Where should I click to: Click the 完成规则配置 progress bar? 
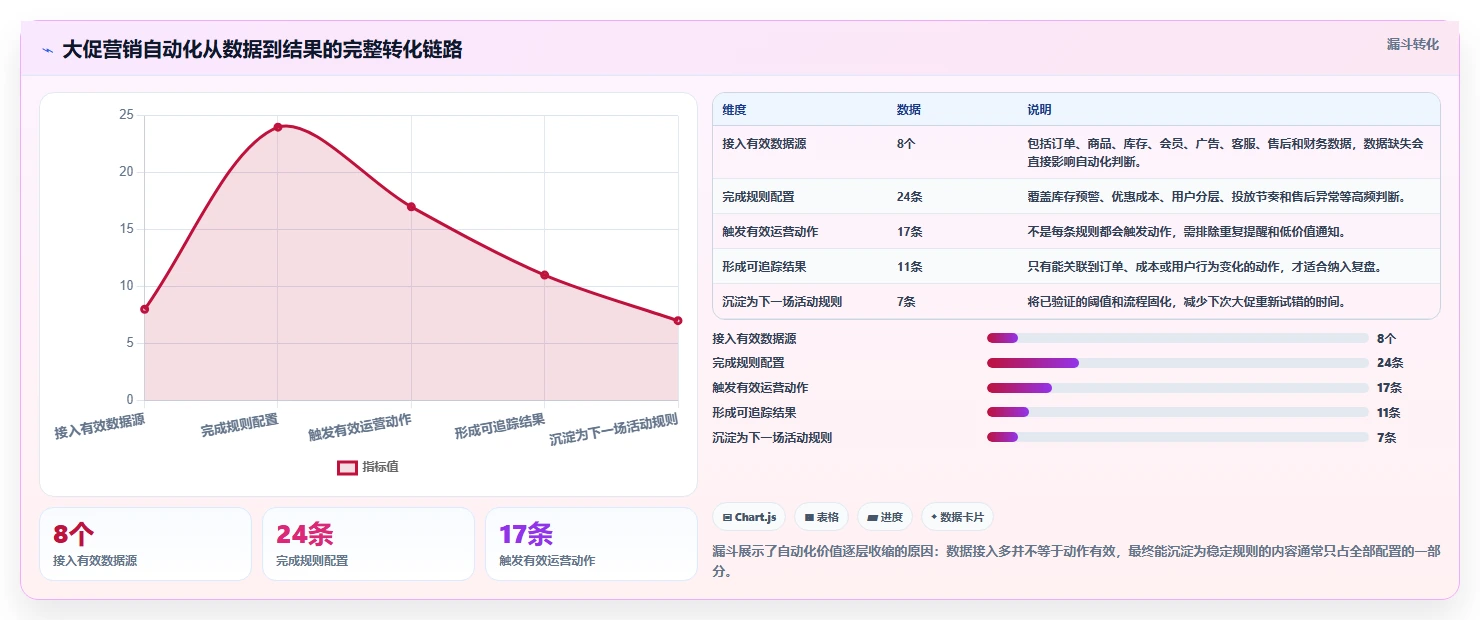[1177, 363]
